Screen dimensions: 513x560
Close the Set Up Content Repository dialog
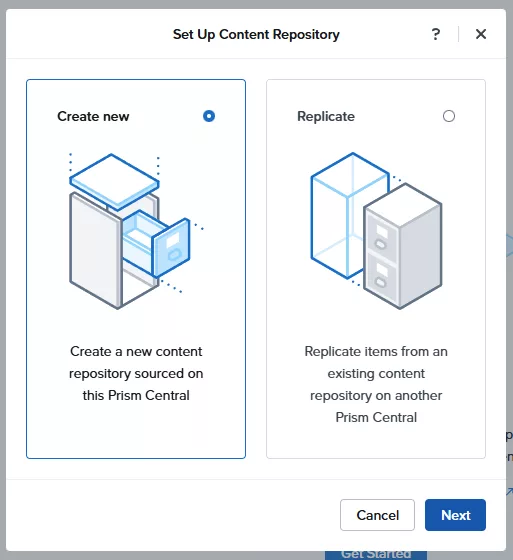481,34
